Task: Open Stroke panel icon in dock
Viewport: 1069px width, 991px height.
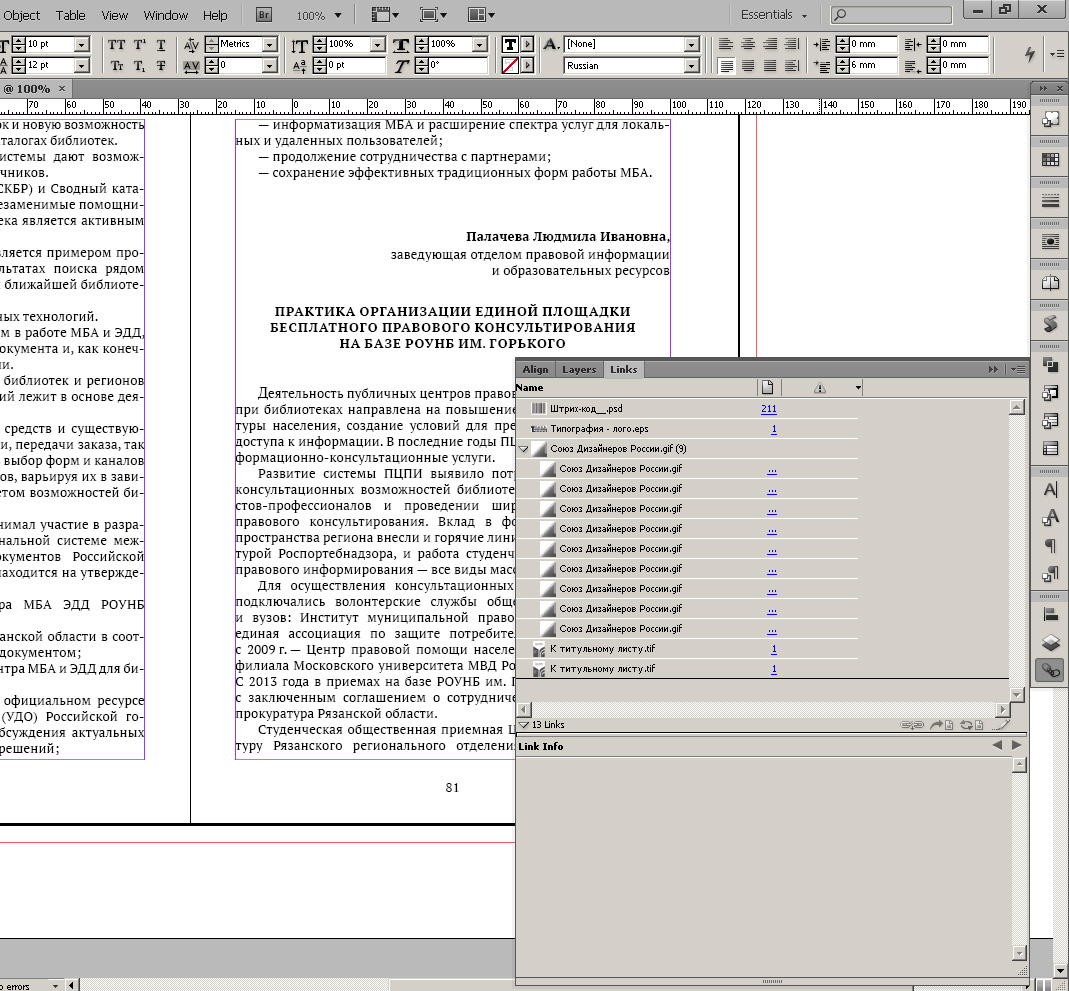Action: [x=1051, y=200]
